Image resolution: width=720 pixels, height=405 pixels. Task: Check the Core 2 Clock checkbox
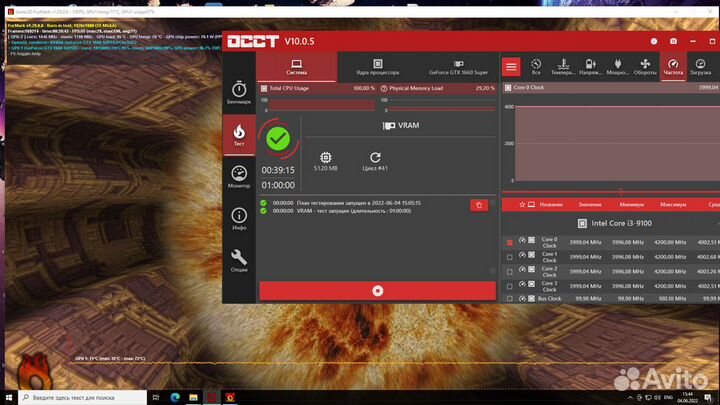(x=509, y=272)
